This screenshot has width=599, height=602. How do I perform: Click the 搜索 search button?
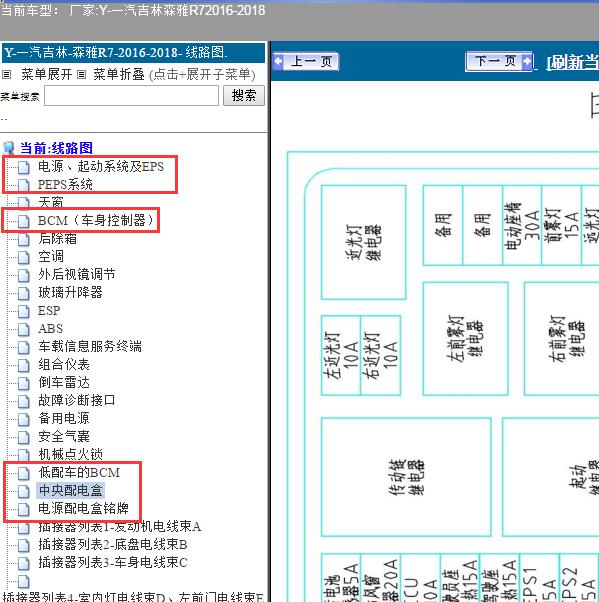244,95
